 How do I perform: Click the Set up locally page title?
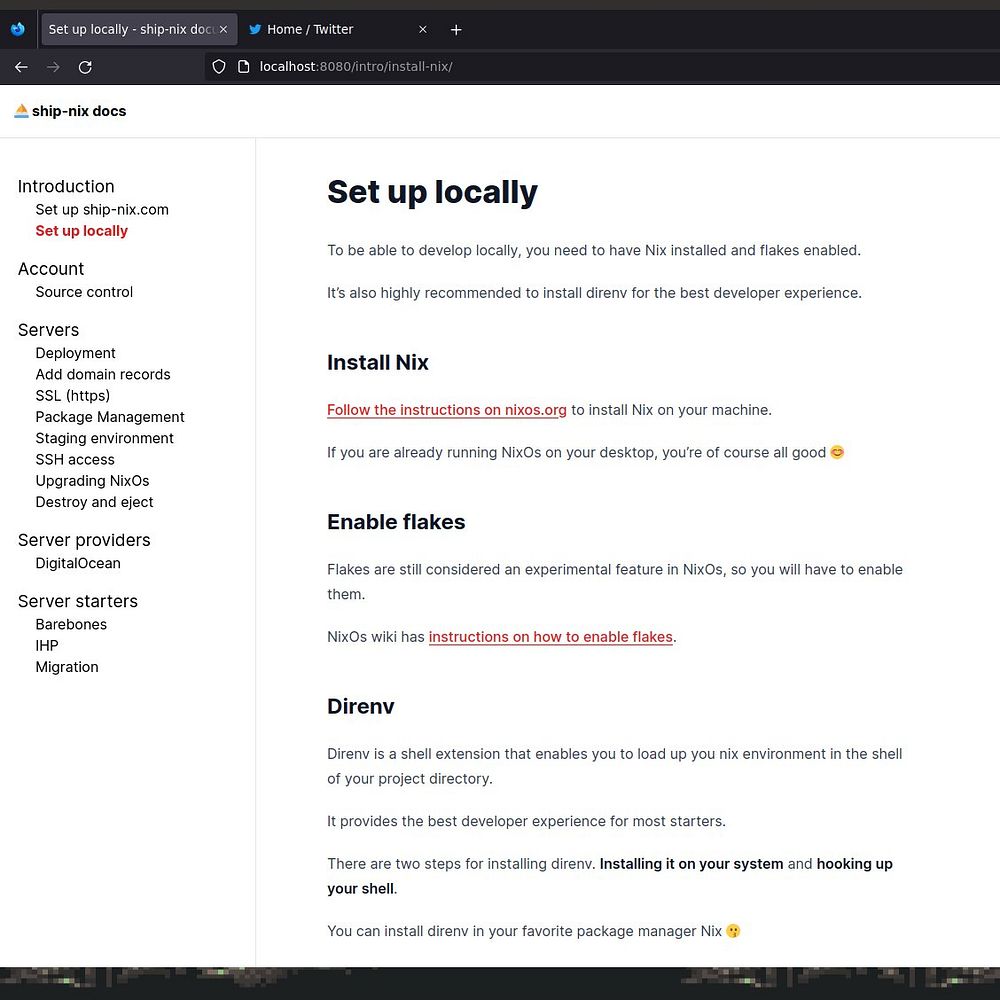coord(432,192)
